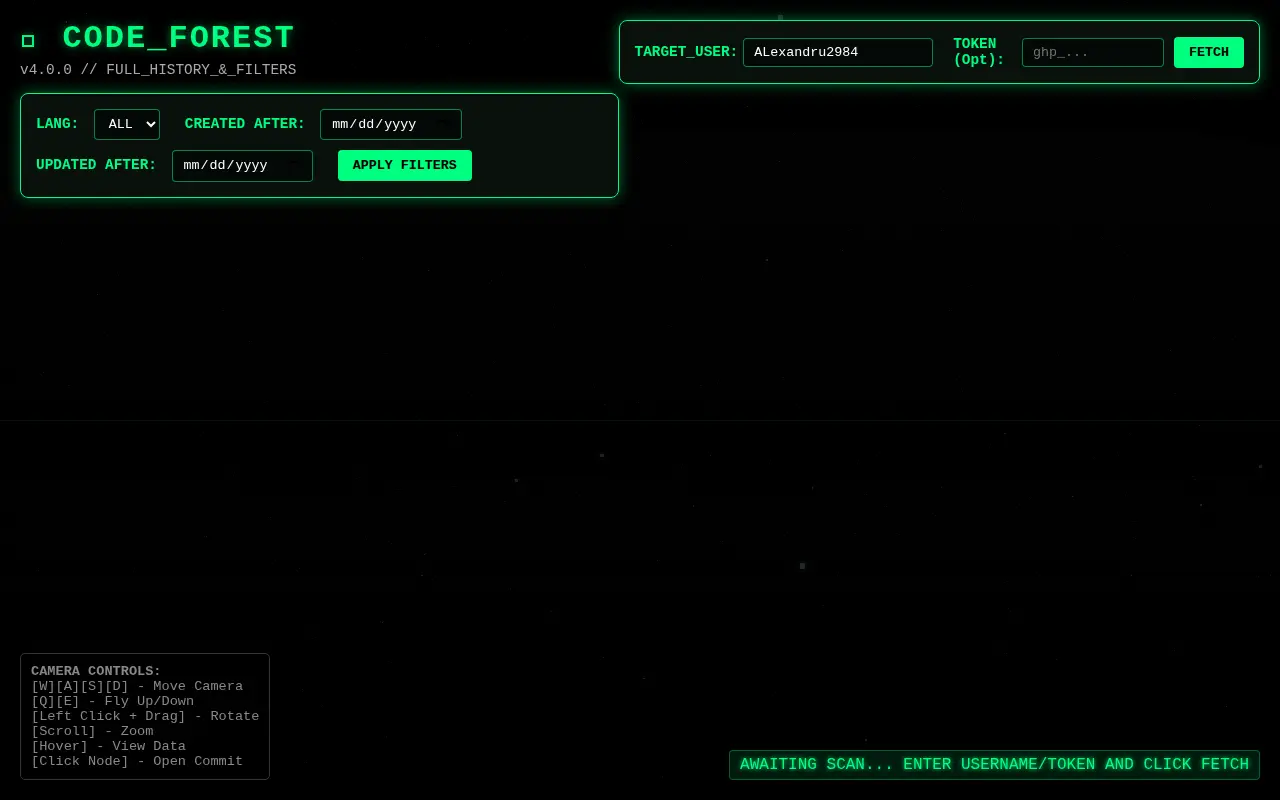1280x800 pixels.
Task: Click the UPDATED AFTER: label
Action: click(x=96, y=165)
